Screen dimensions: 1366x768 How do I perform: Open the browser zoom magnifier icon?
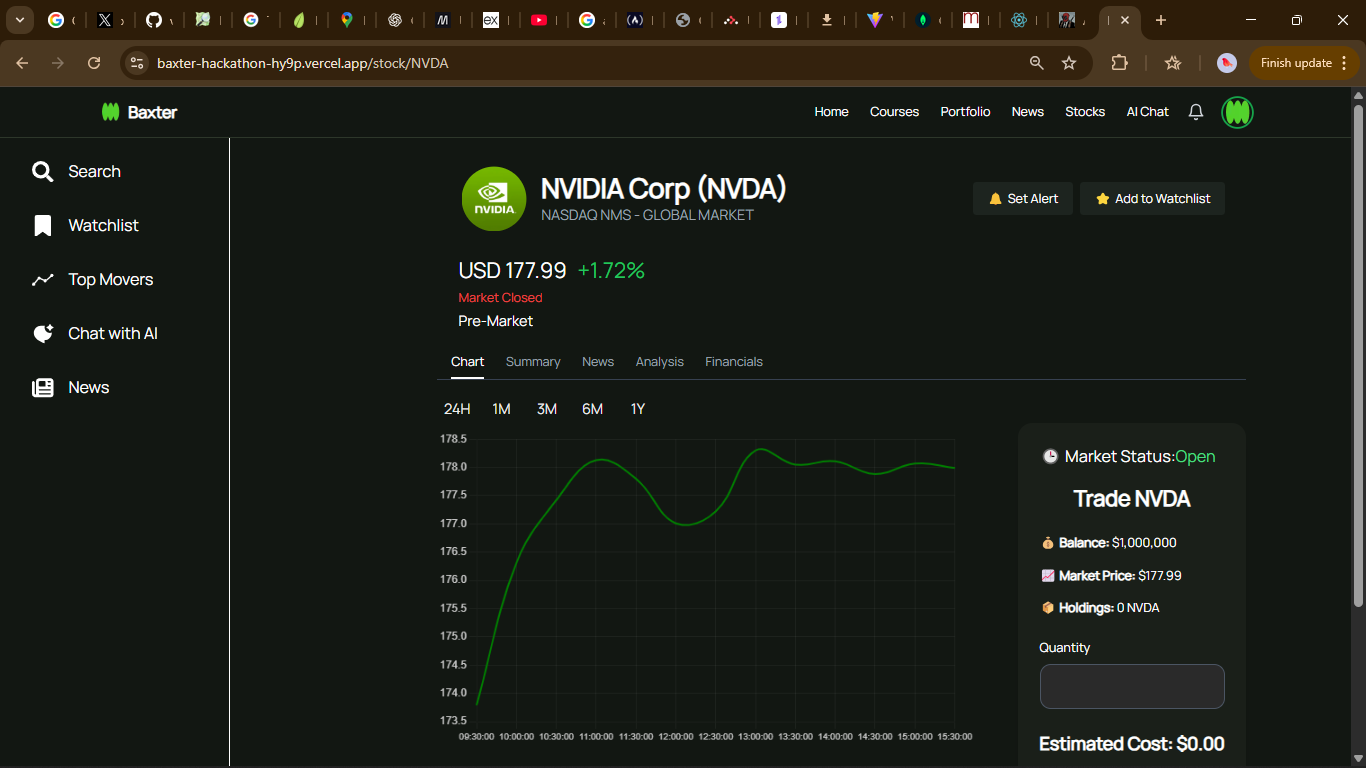(x=1037, y=63)
